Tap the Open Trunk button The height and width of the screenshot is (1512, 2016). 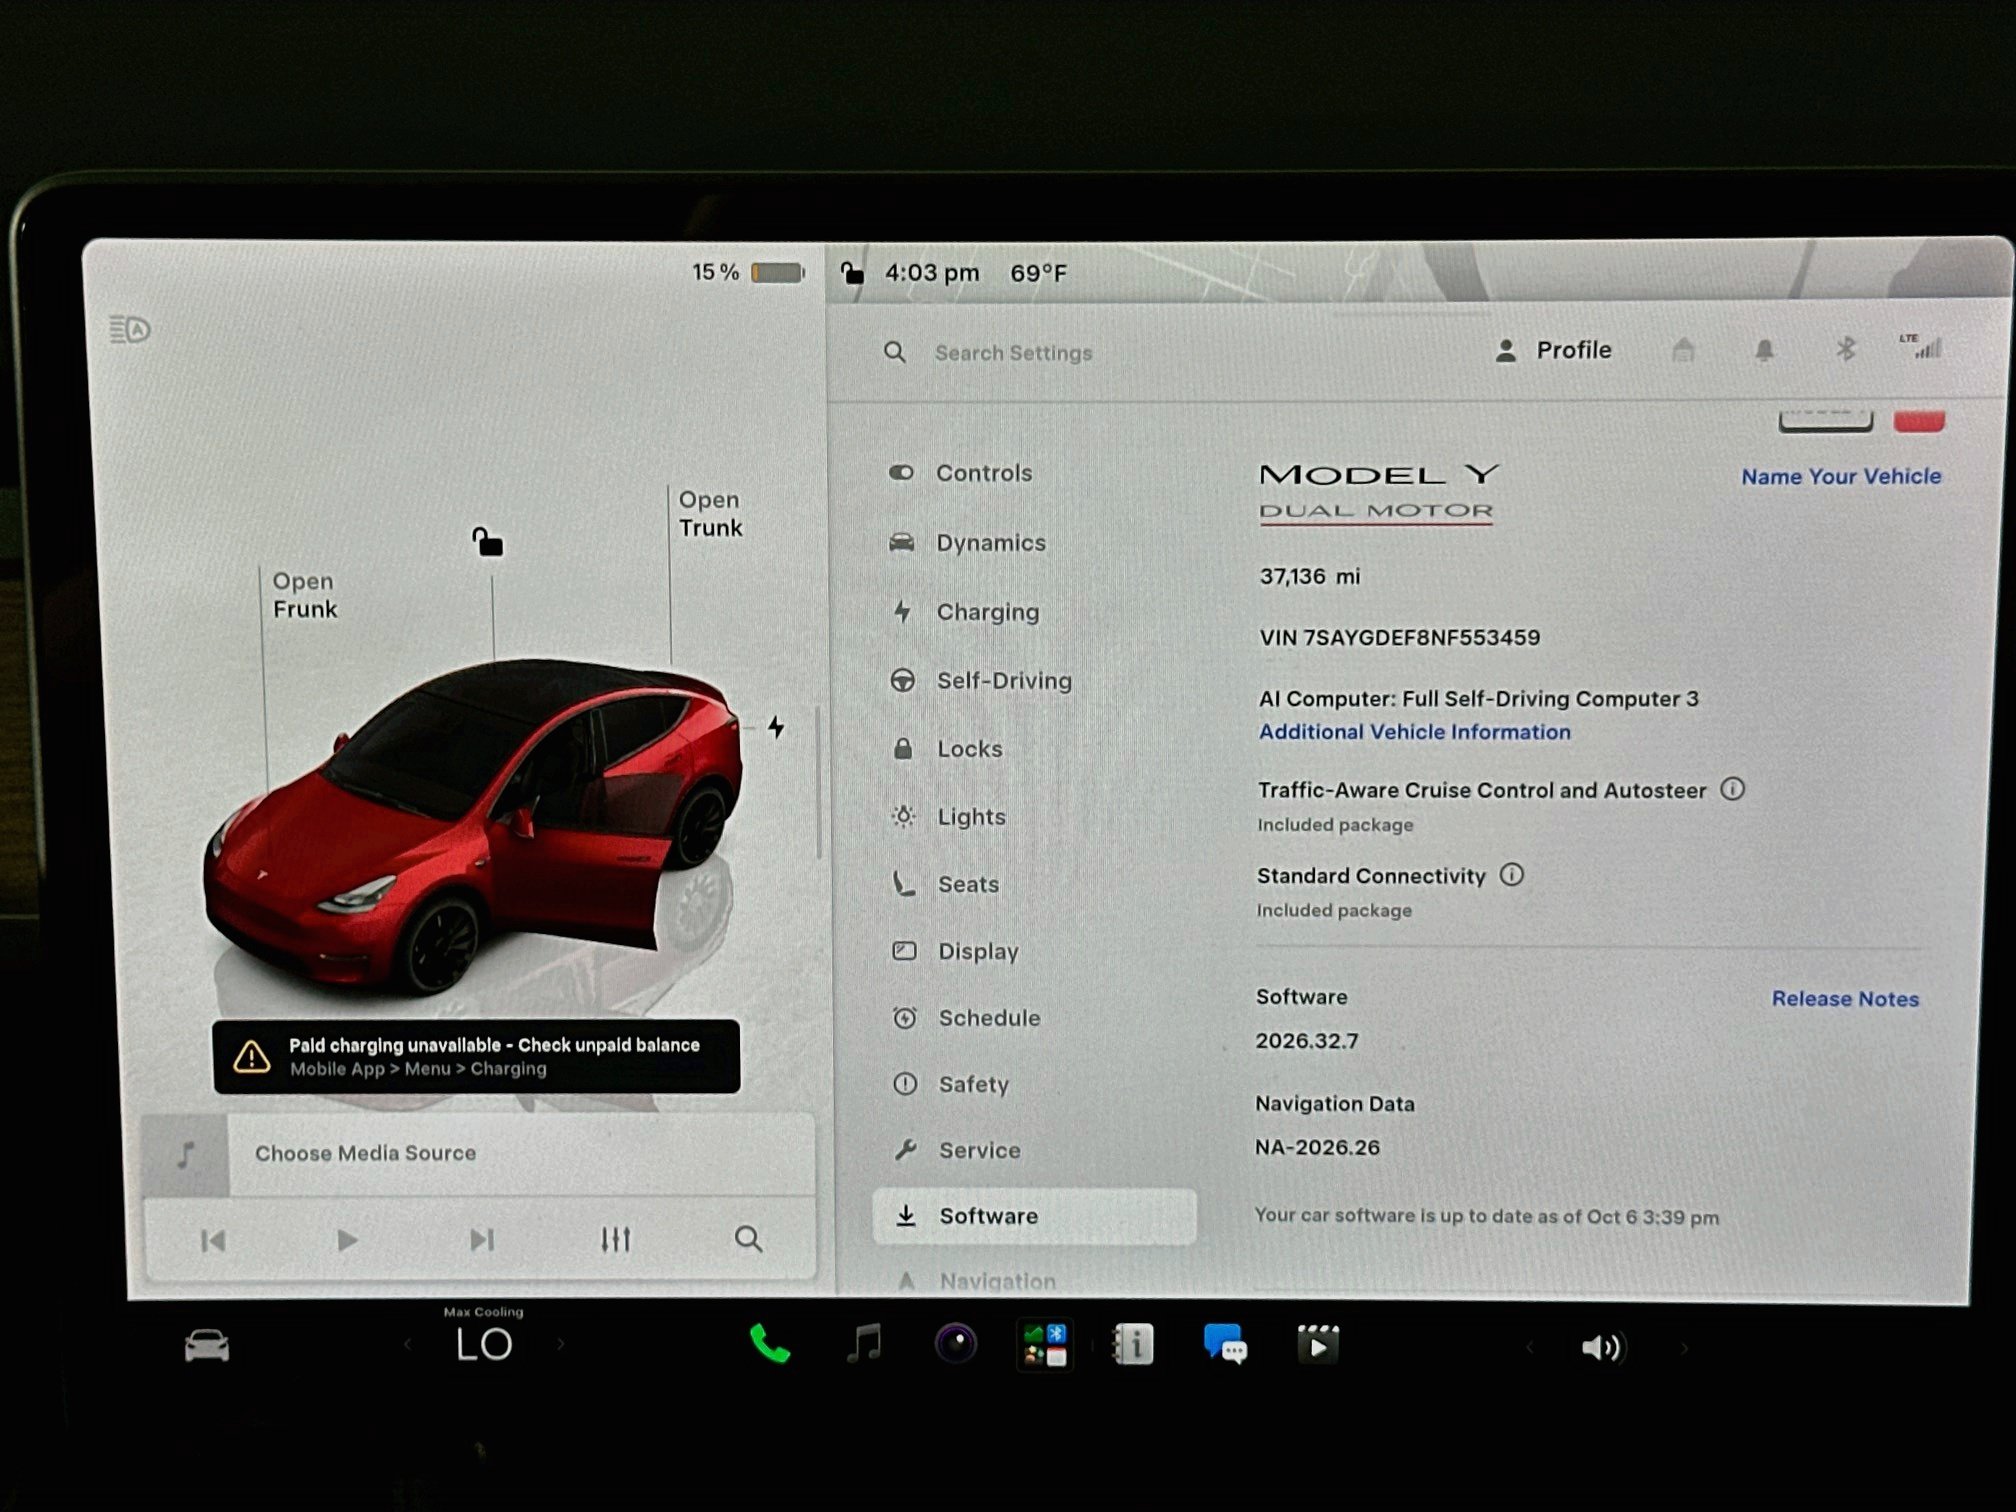click(x=710, y=513)
